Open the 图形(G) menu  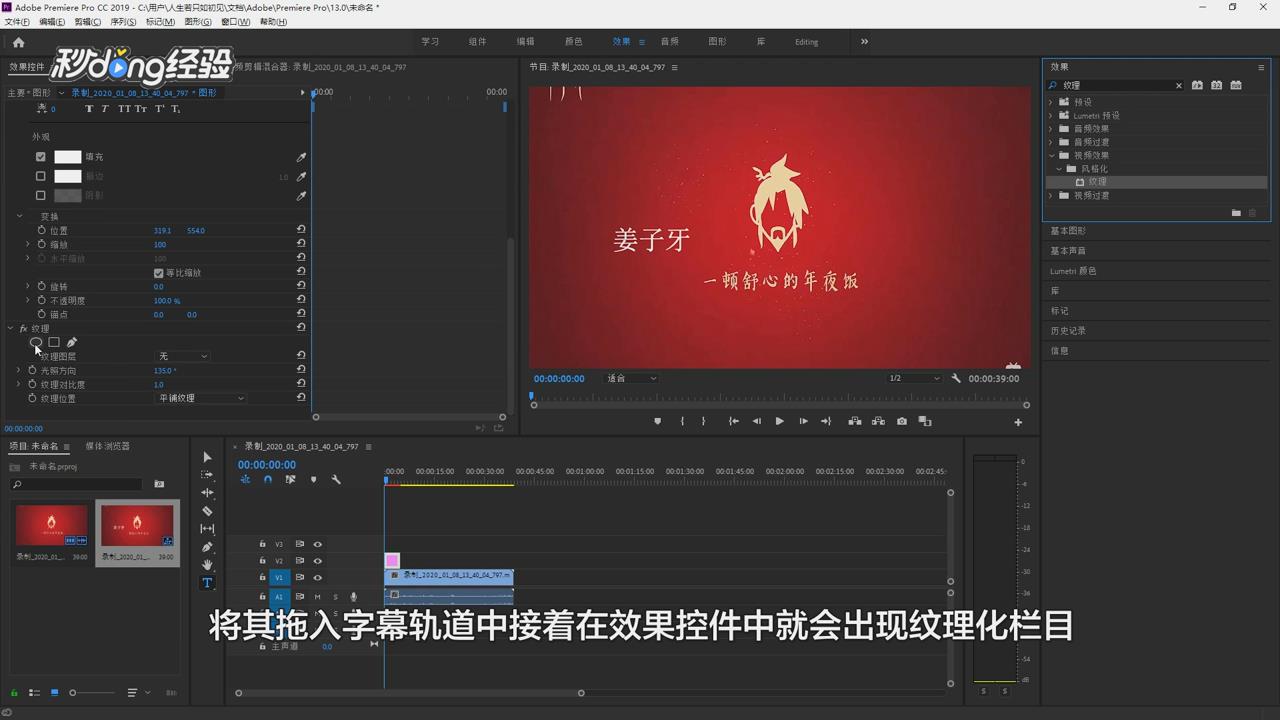click(198, 21)
